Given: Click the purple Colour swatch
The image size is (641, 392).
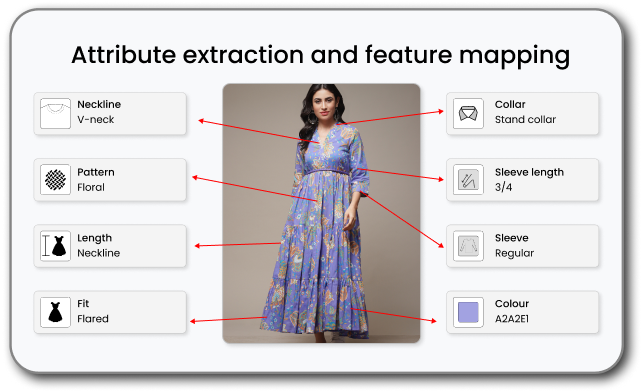Looking at the screenshot, I should tap(468, 312).
